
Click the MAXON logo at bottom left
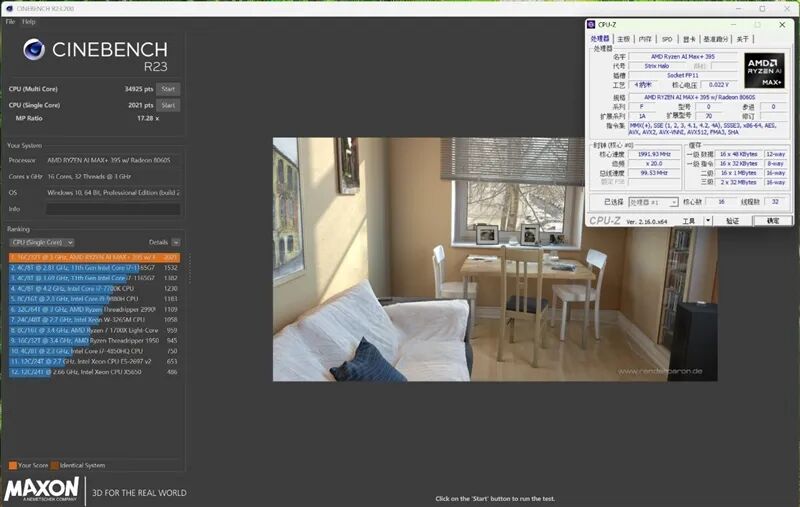click(42, 490)
